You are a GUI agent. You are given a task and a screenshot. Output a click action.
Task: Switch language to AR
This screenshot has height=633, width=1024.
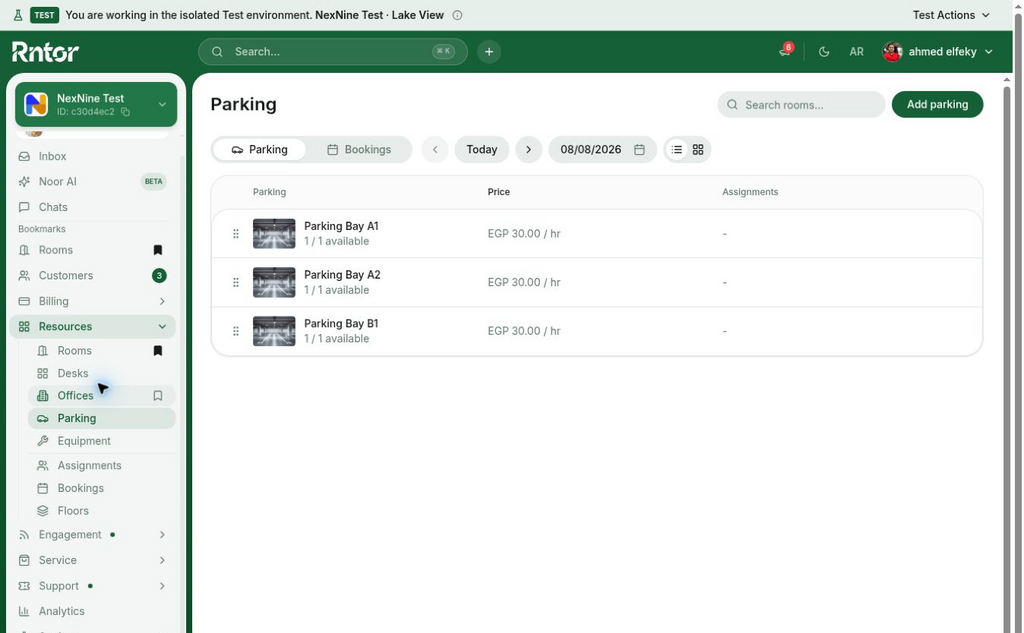(x=856, y=52)
